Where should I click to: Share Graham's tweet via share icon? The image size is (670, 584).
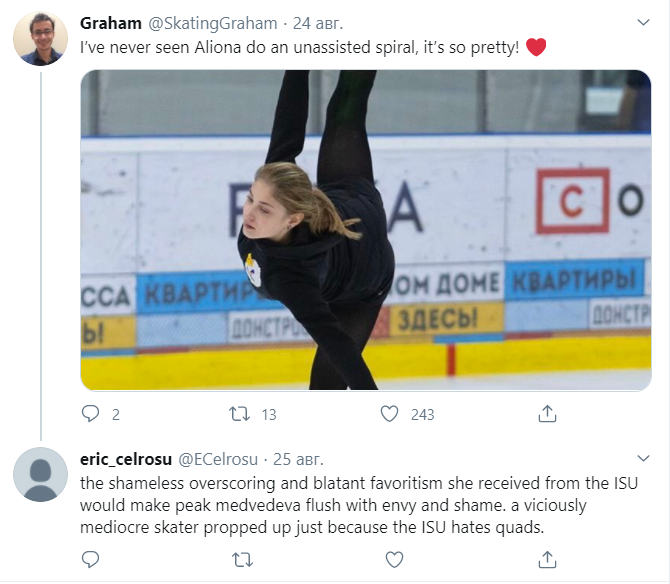click(547, 413)
